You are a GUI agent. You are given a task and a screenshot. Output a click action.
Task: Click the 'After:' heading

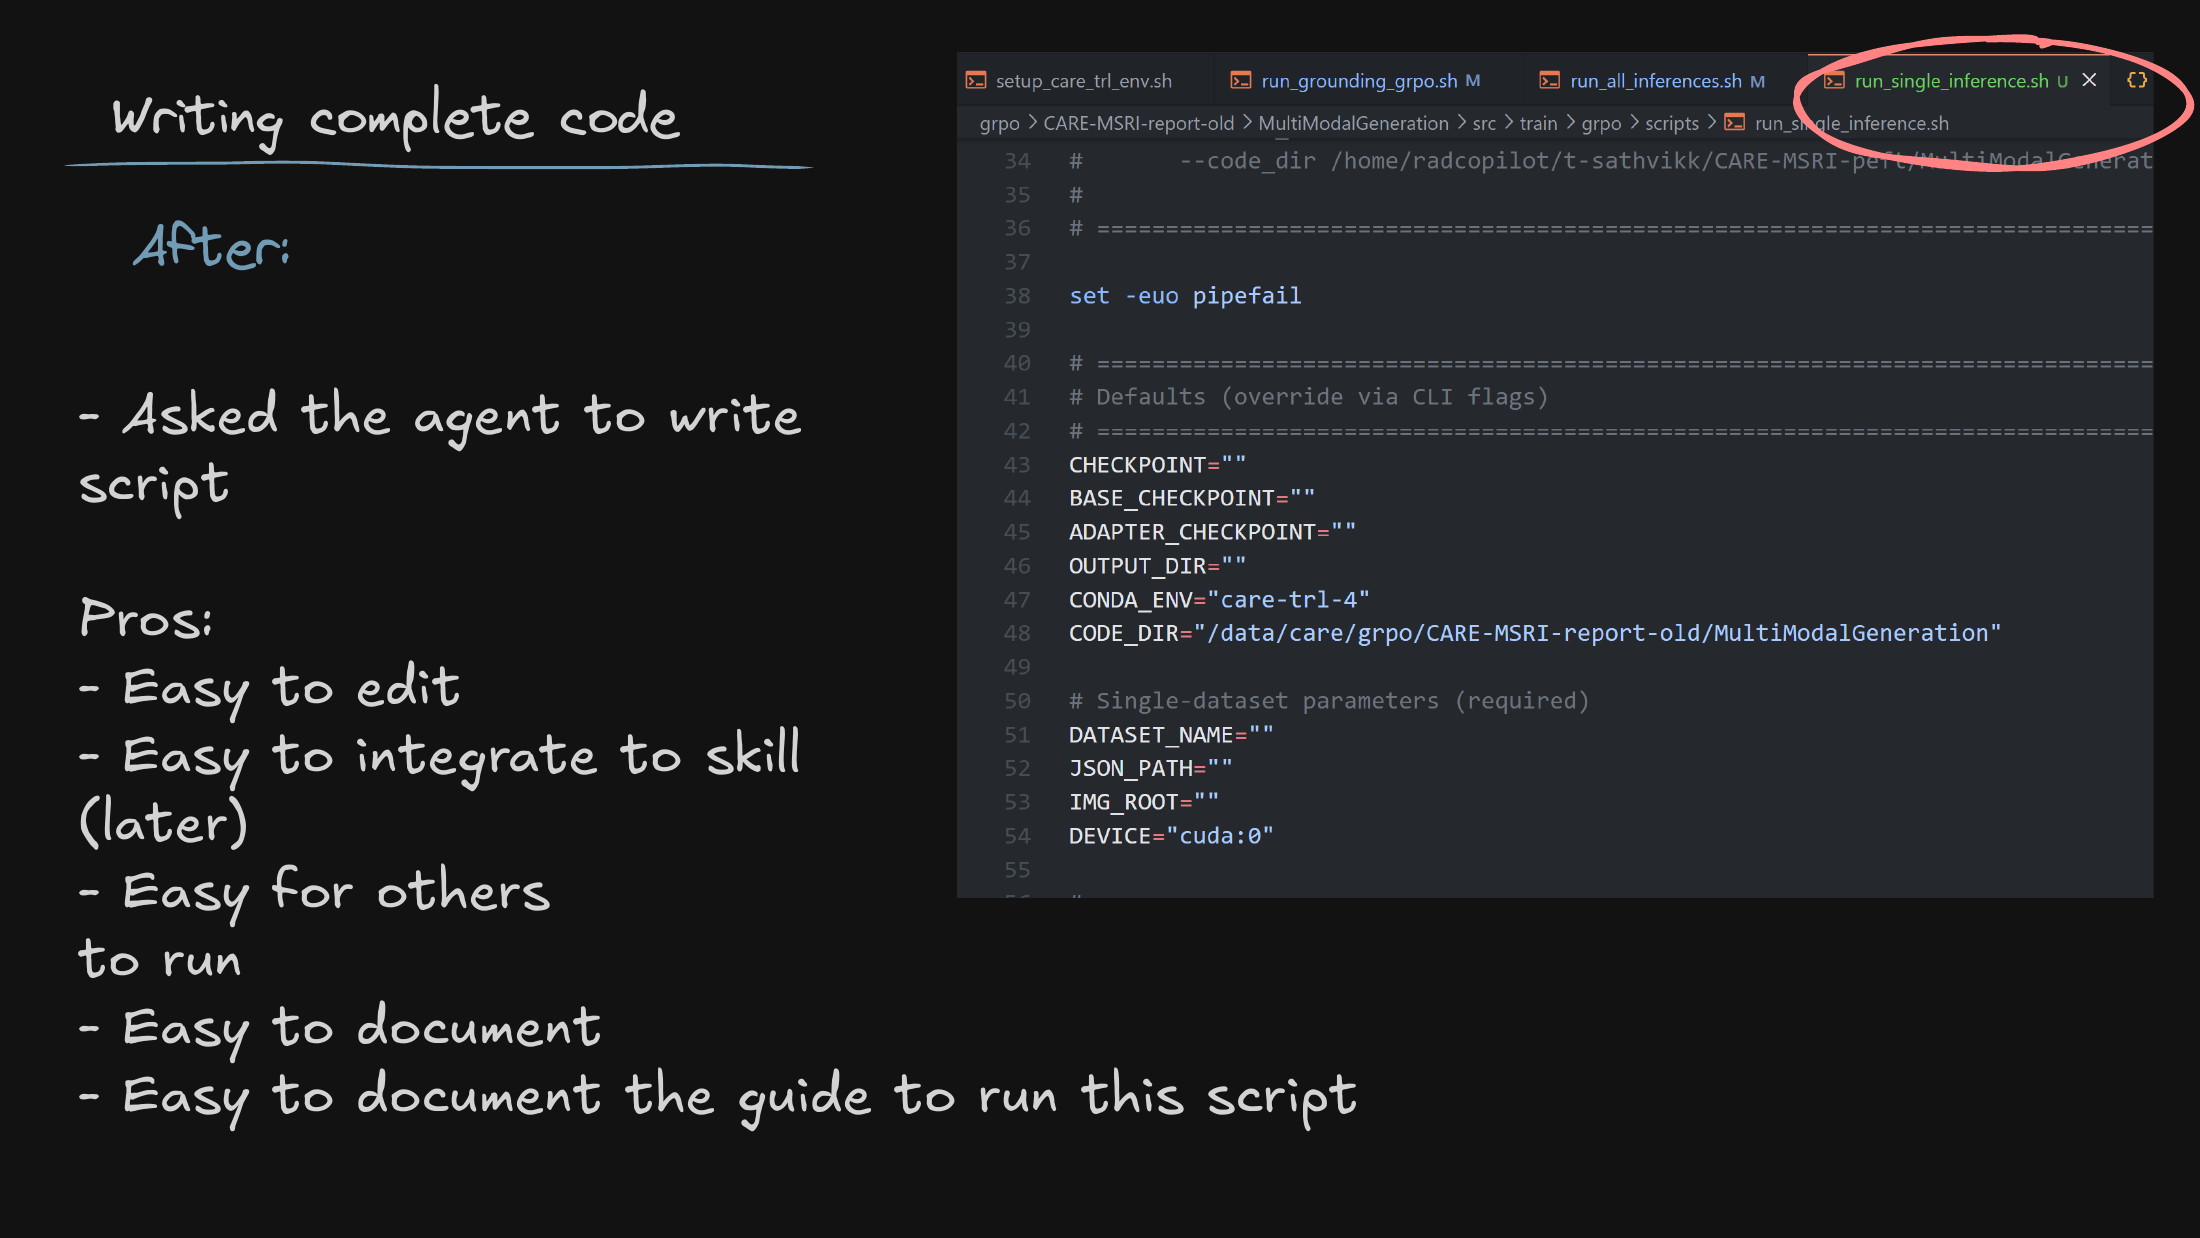click(211, 246)
